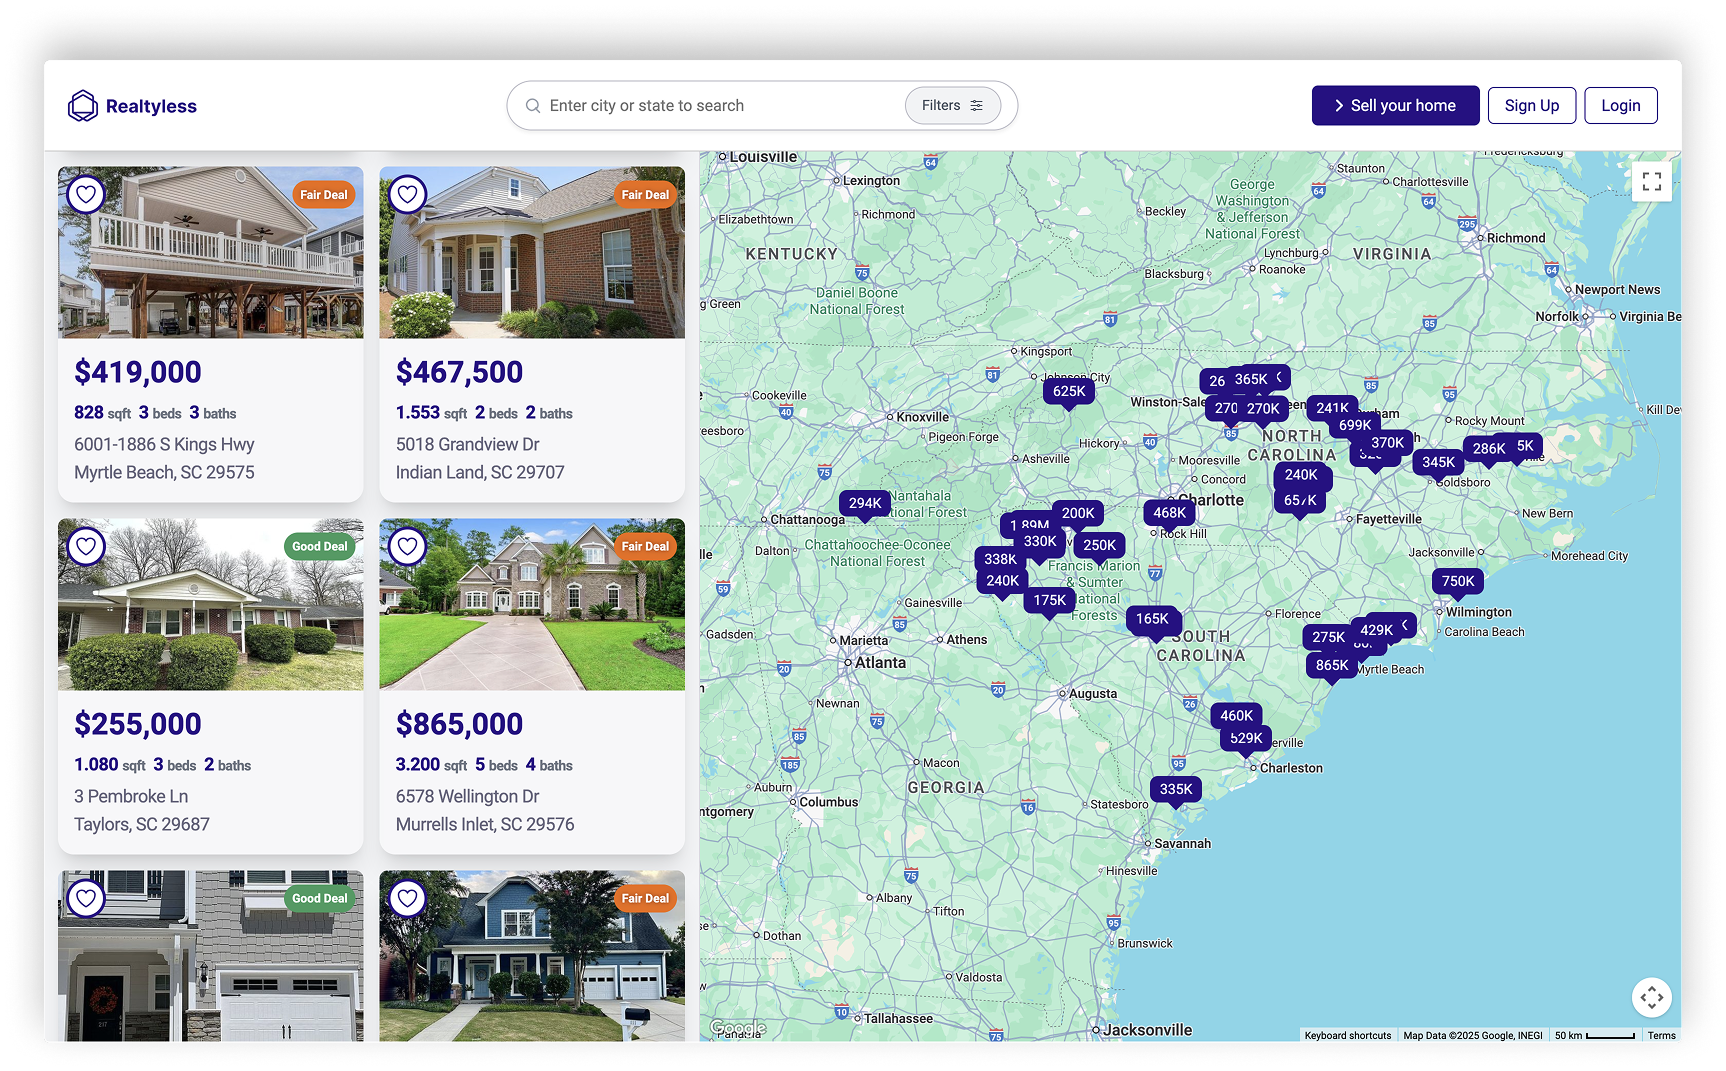Select the 330K map price marker
Screen dimensions: 1726x1071
click(x=1040, y=542)
